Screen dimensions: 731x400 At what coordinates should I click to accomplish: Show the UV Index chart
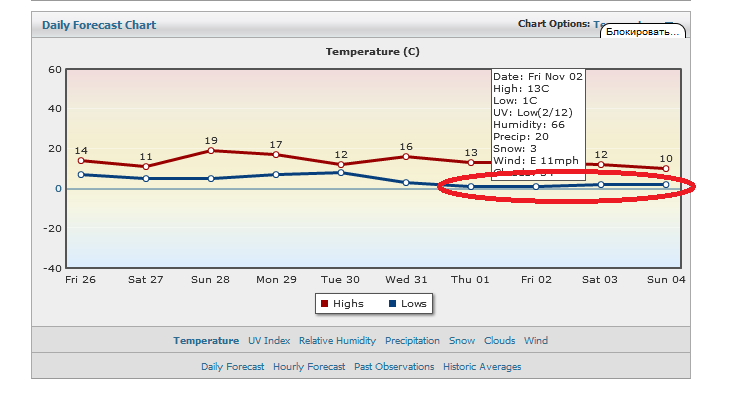point(269,341)
